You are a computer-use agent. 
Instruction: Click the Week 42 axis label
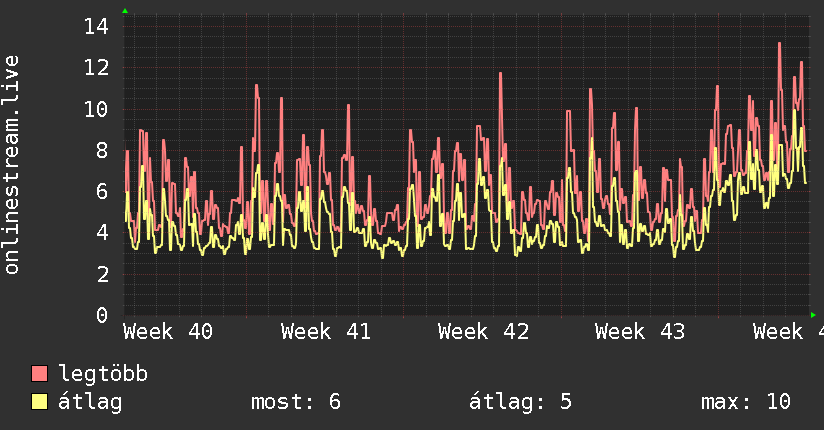[483, 332]
